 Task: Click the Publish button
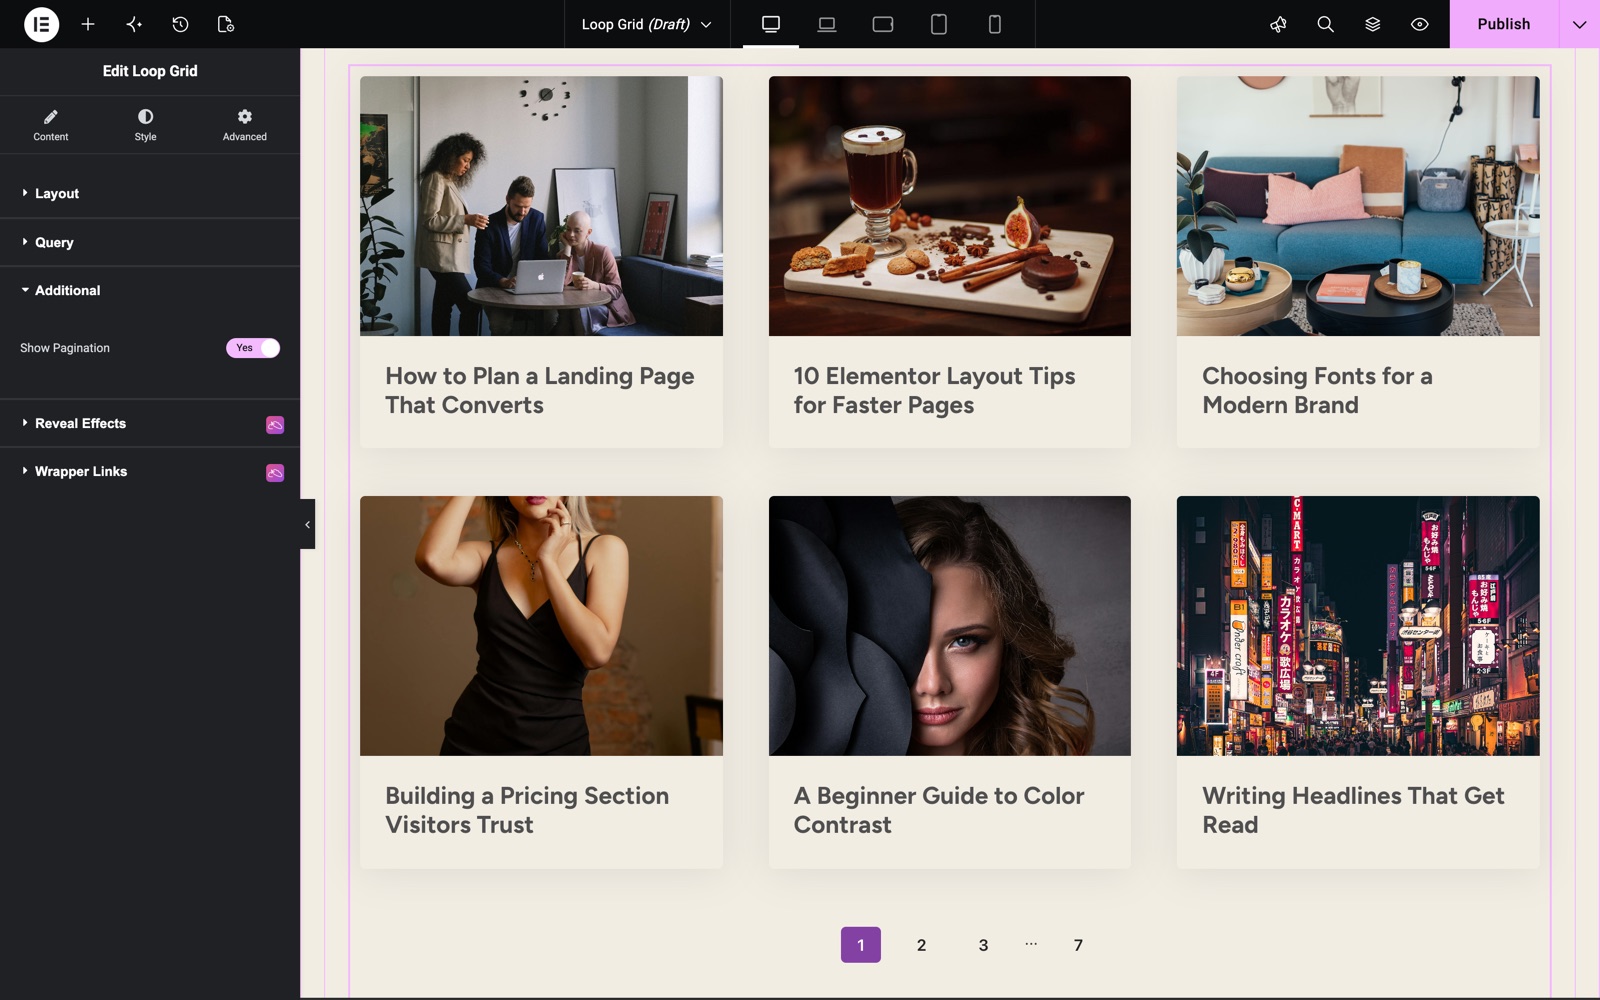click(1504, 24)
